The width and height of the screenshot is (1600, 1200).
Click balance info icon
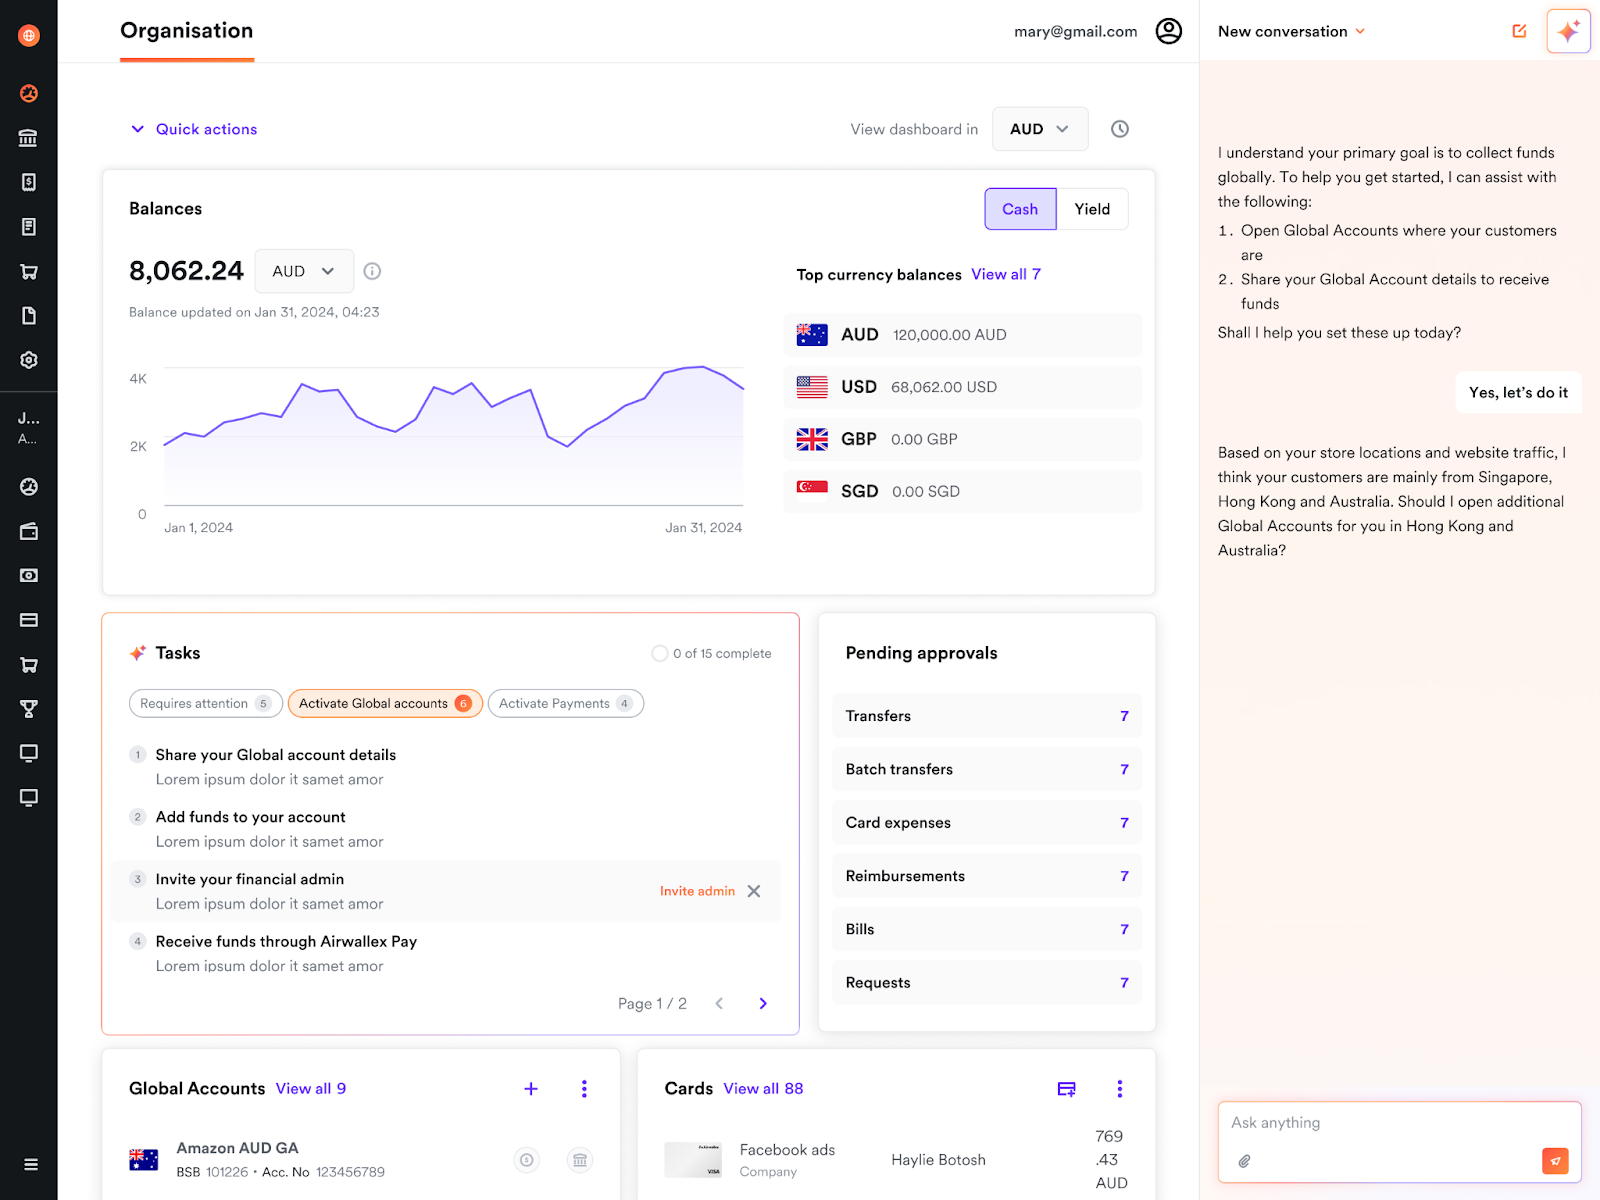372,271
